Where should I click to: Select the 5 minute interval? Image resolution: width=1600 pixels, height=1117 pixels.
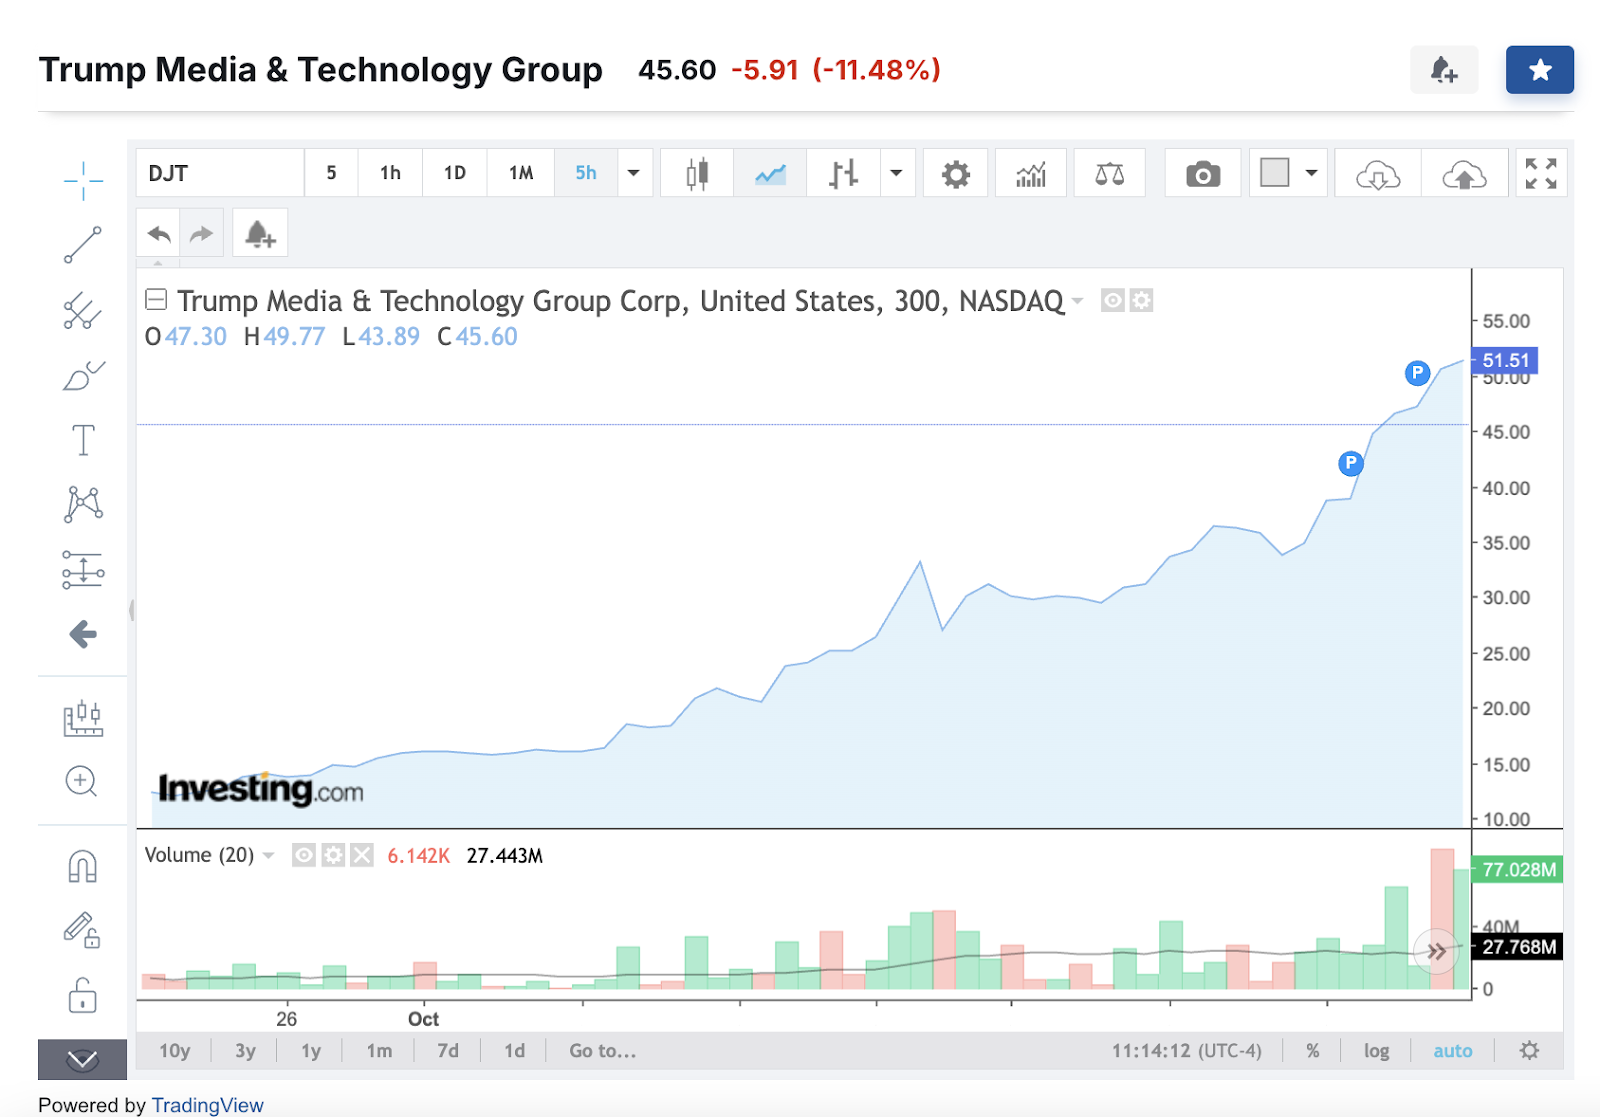(331, 173)
